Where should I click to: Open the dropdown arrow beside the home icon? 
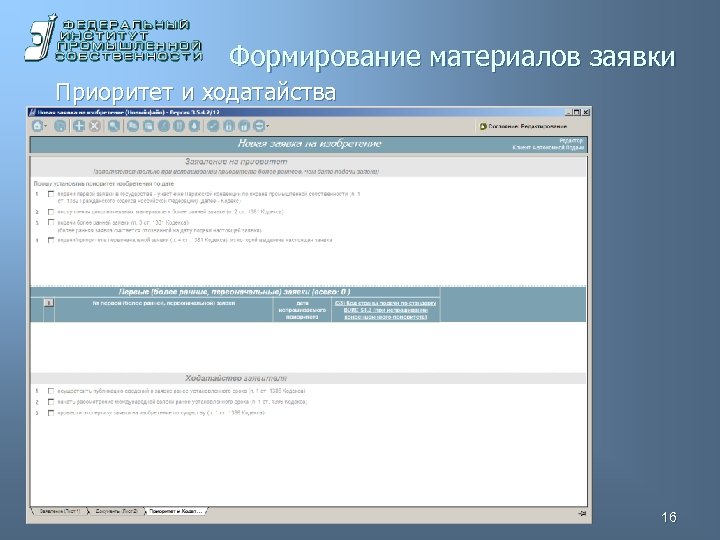(x=45, y=126)
